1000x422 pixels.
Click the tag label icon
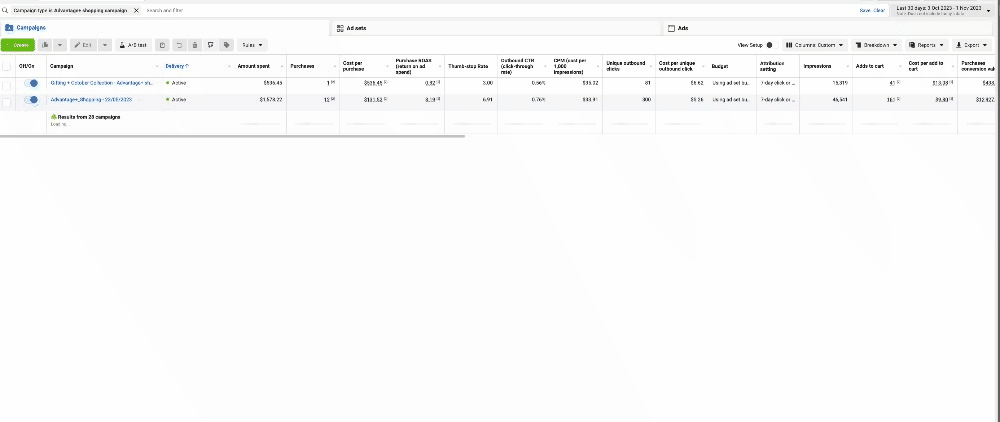(x=226, y=45)
